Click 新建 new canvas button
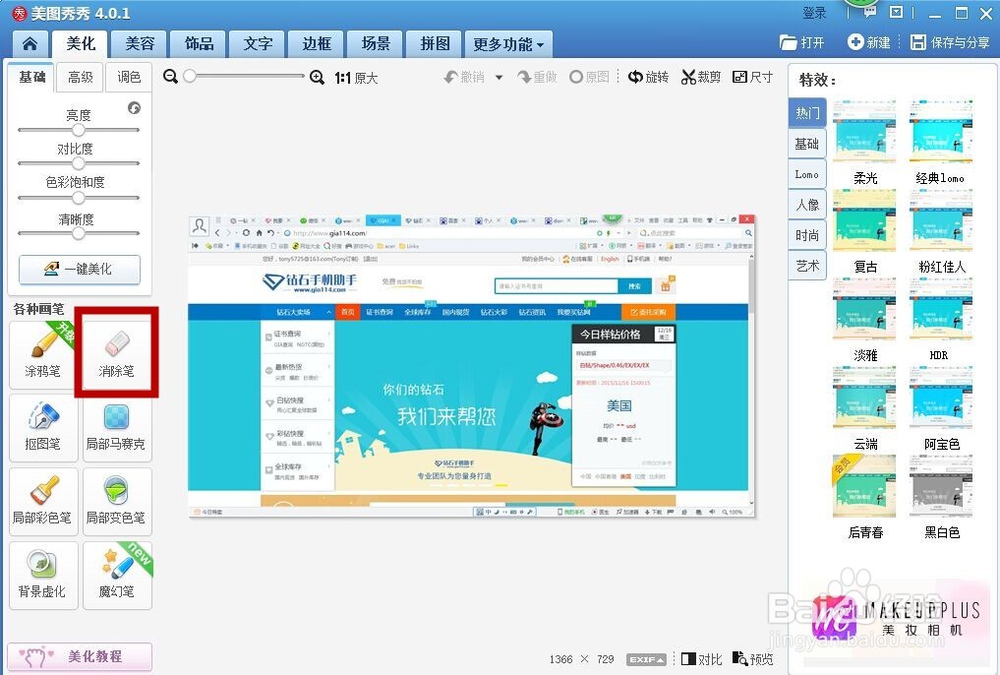Screen dimensions: 1000x675 pyautogui.click(x=869, y=42)
